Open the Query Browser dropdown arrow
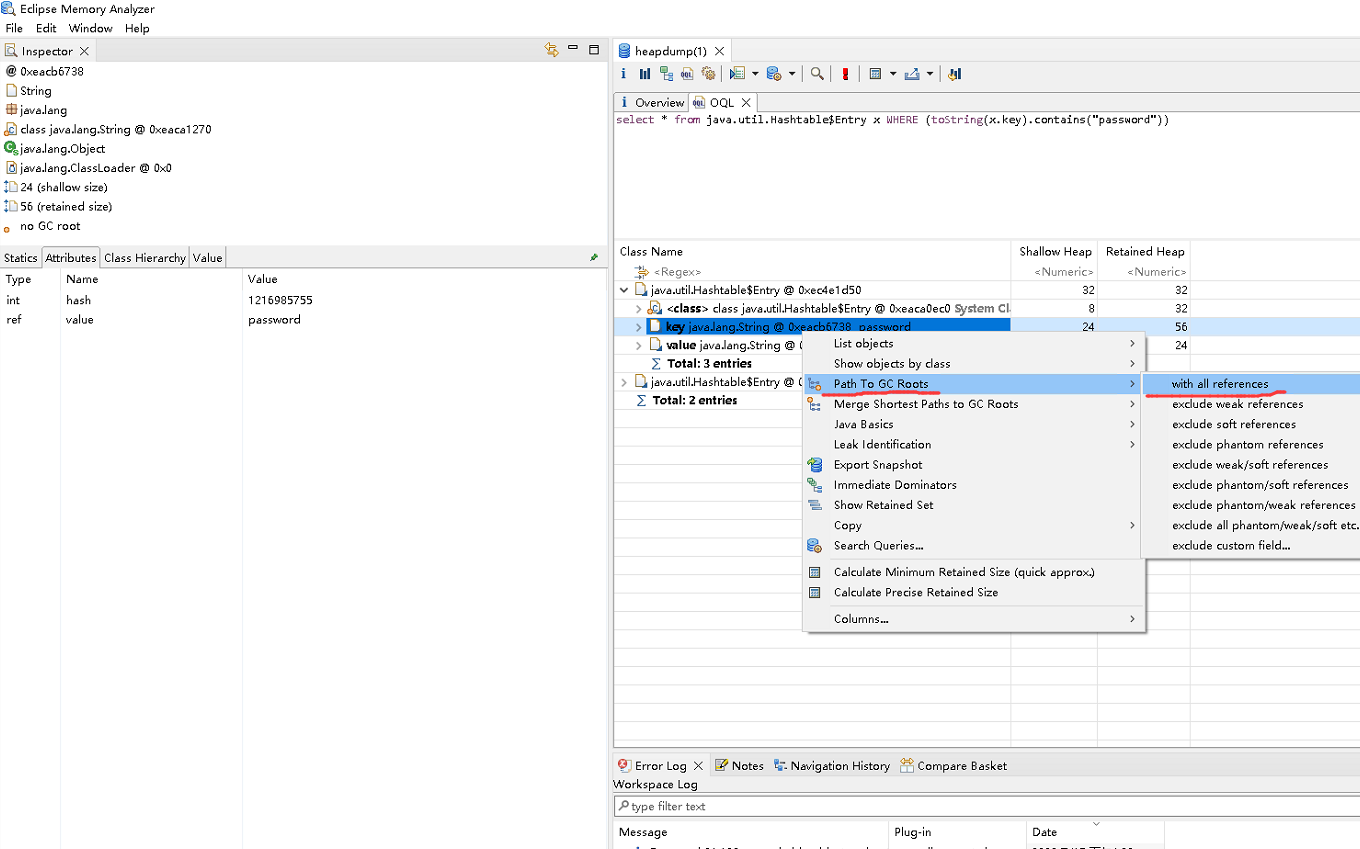This screenshot has height=849, width=1360. coord(792,73)
